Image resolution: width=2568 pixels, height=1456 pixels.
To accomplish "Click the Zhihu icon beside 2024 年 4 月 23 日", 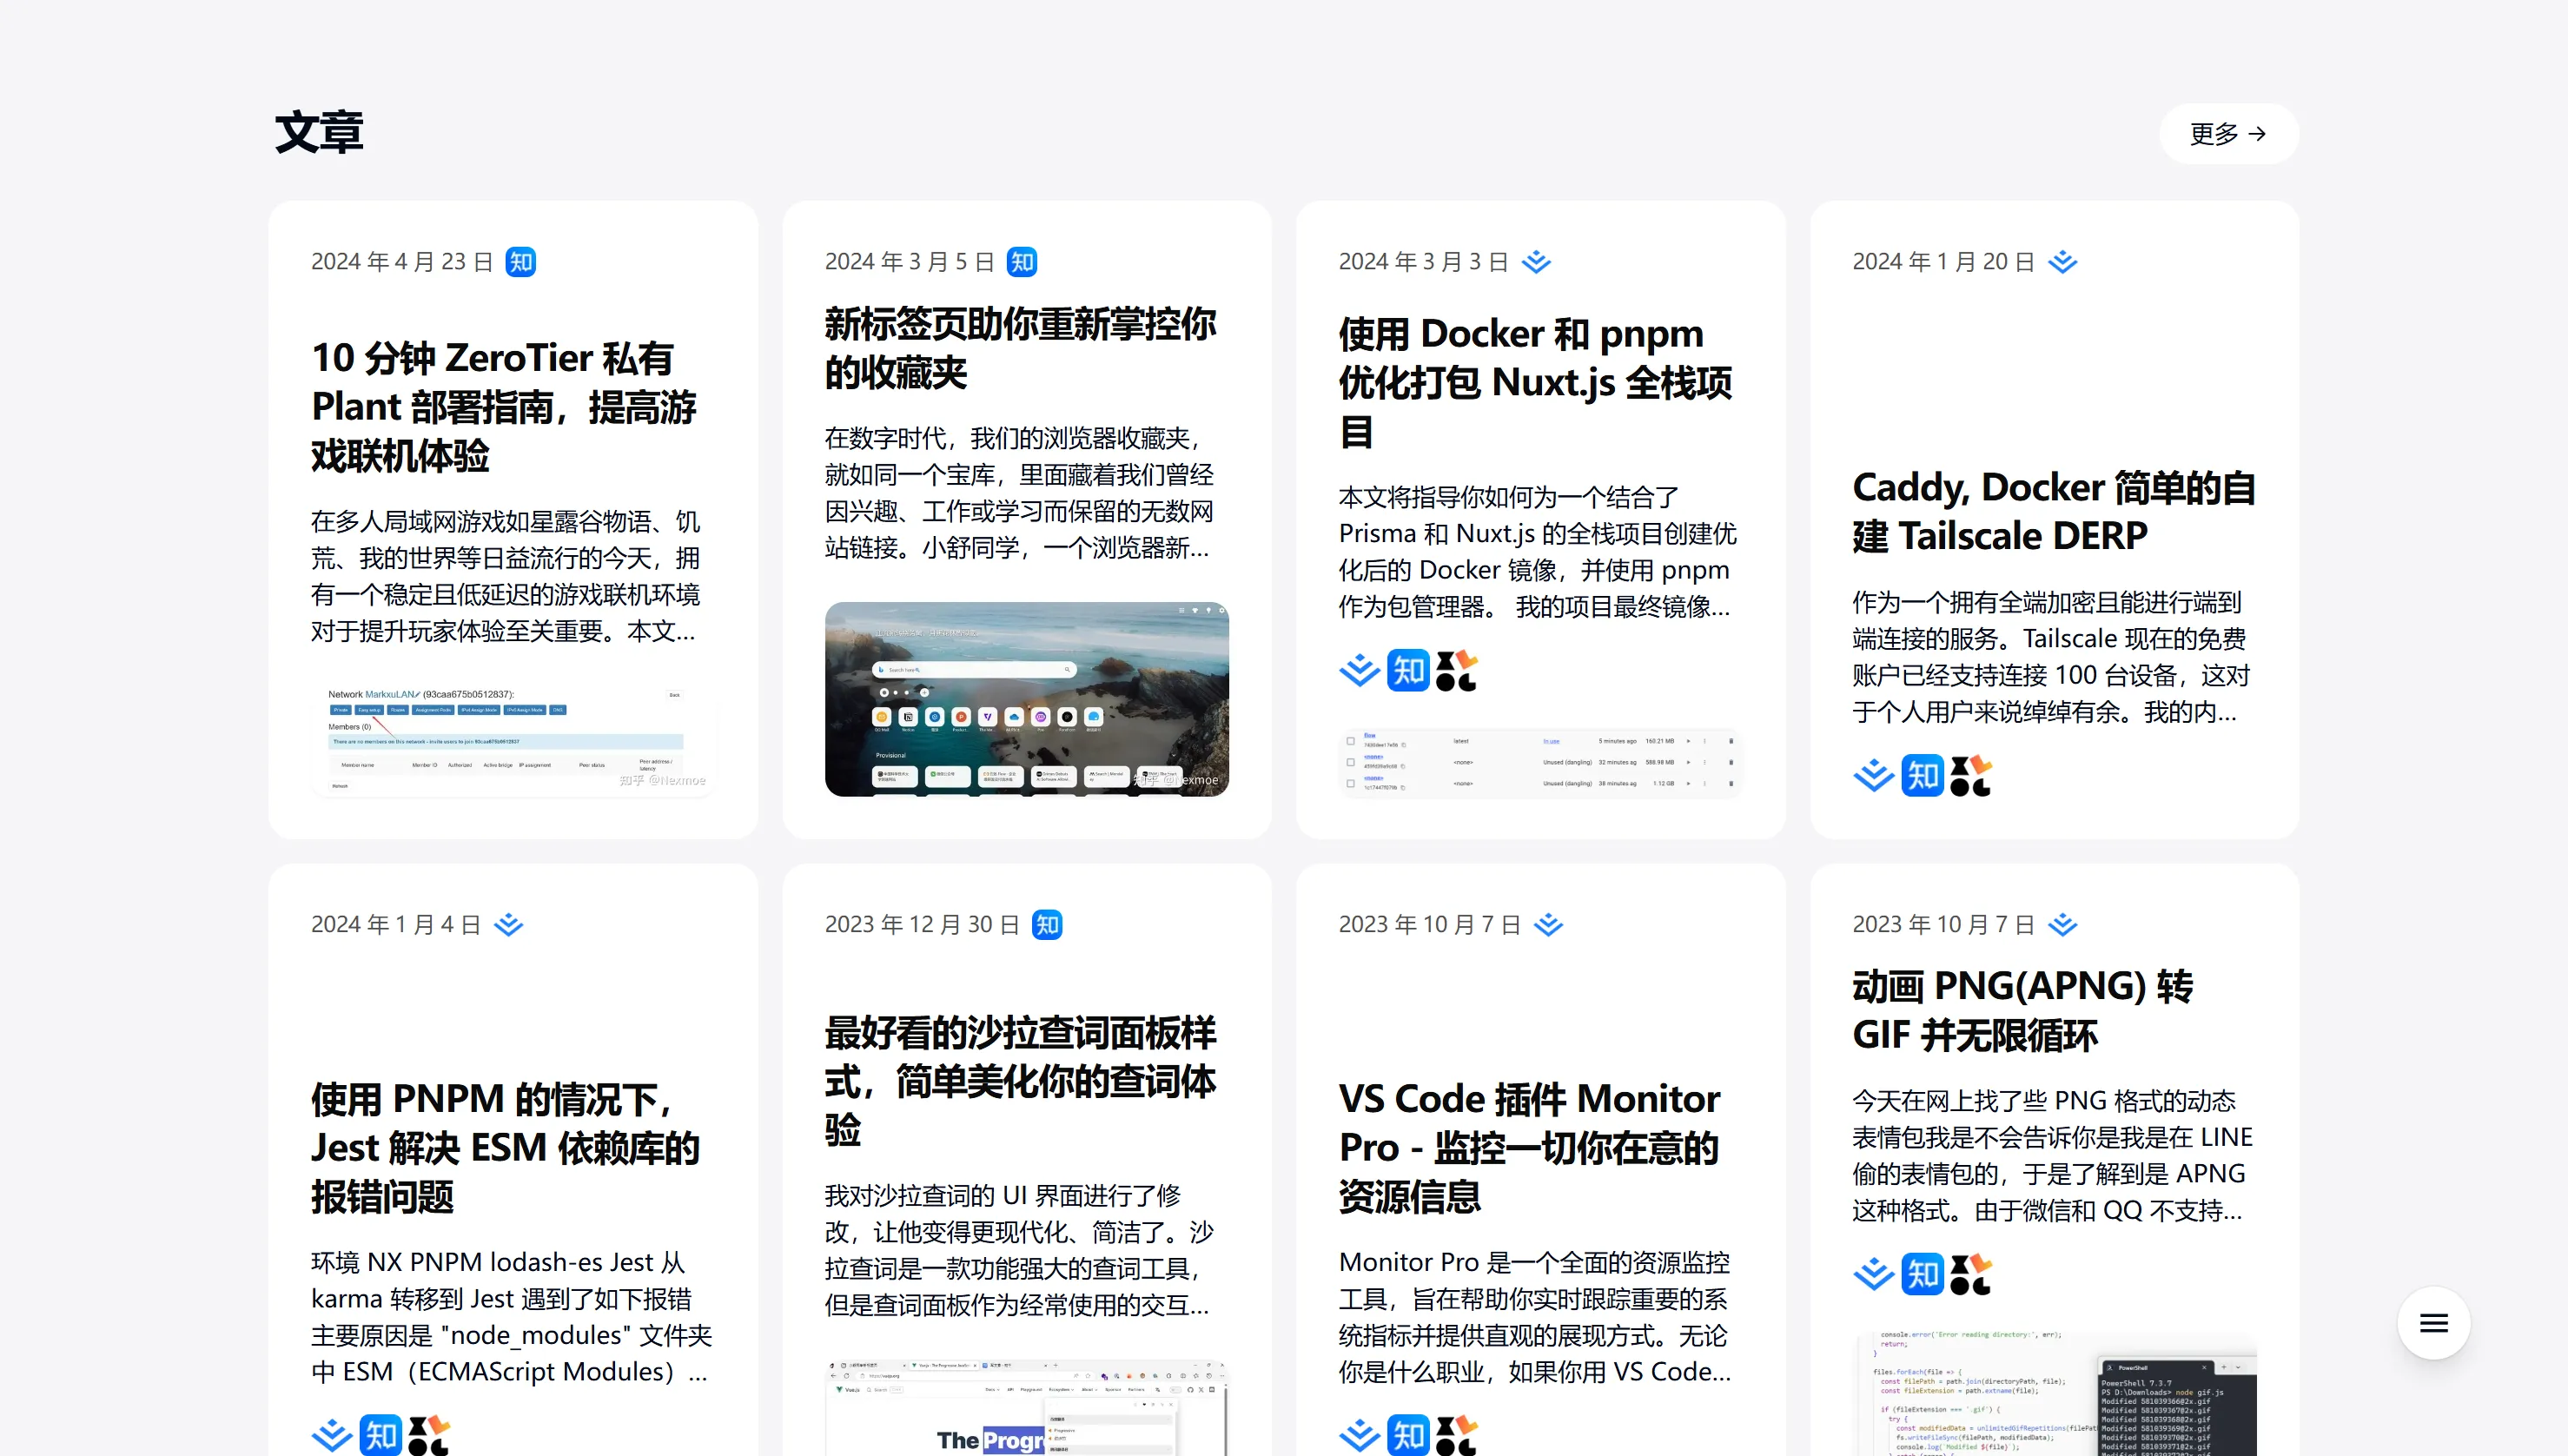I will point(520,262).
